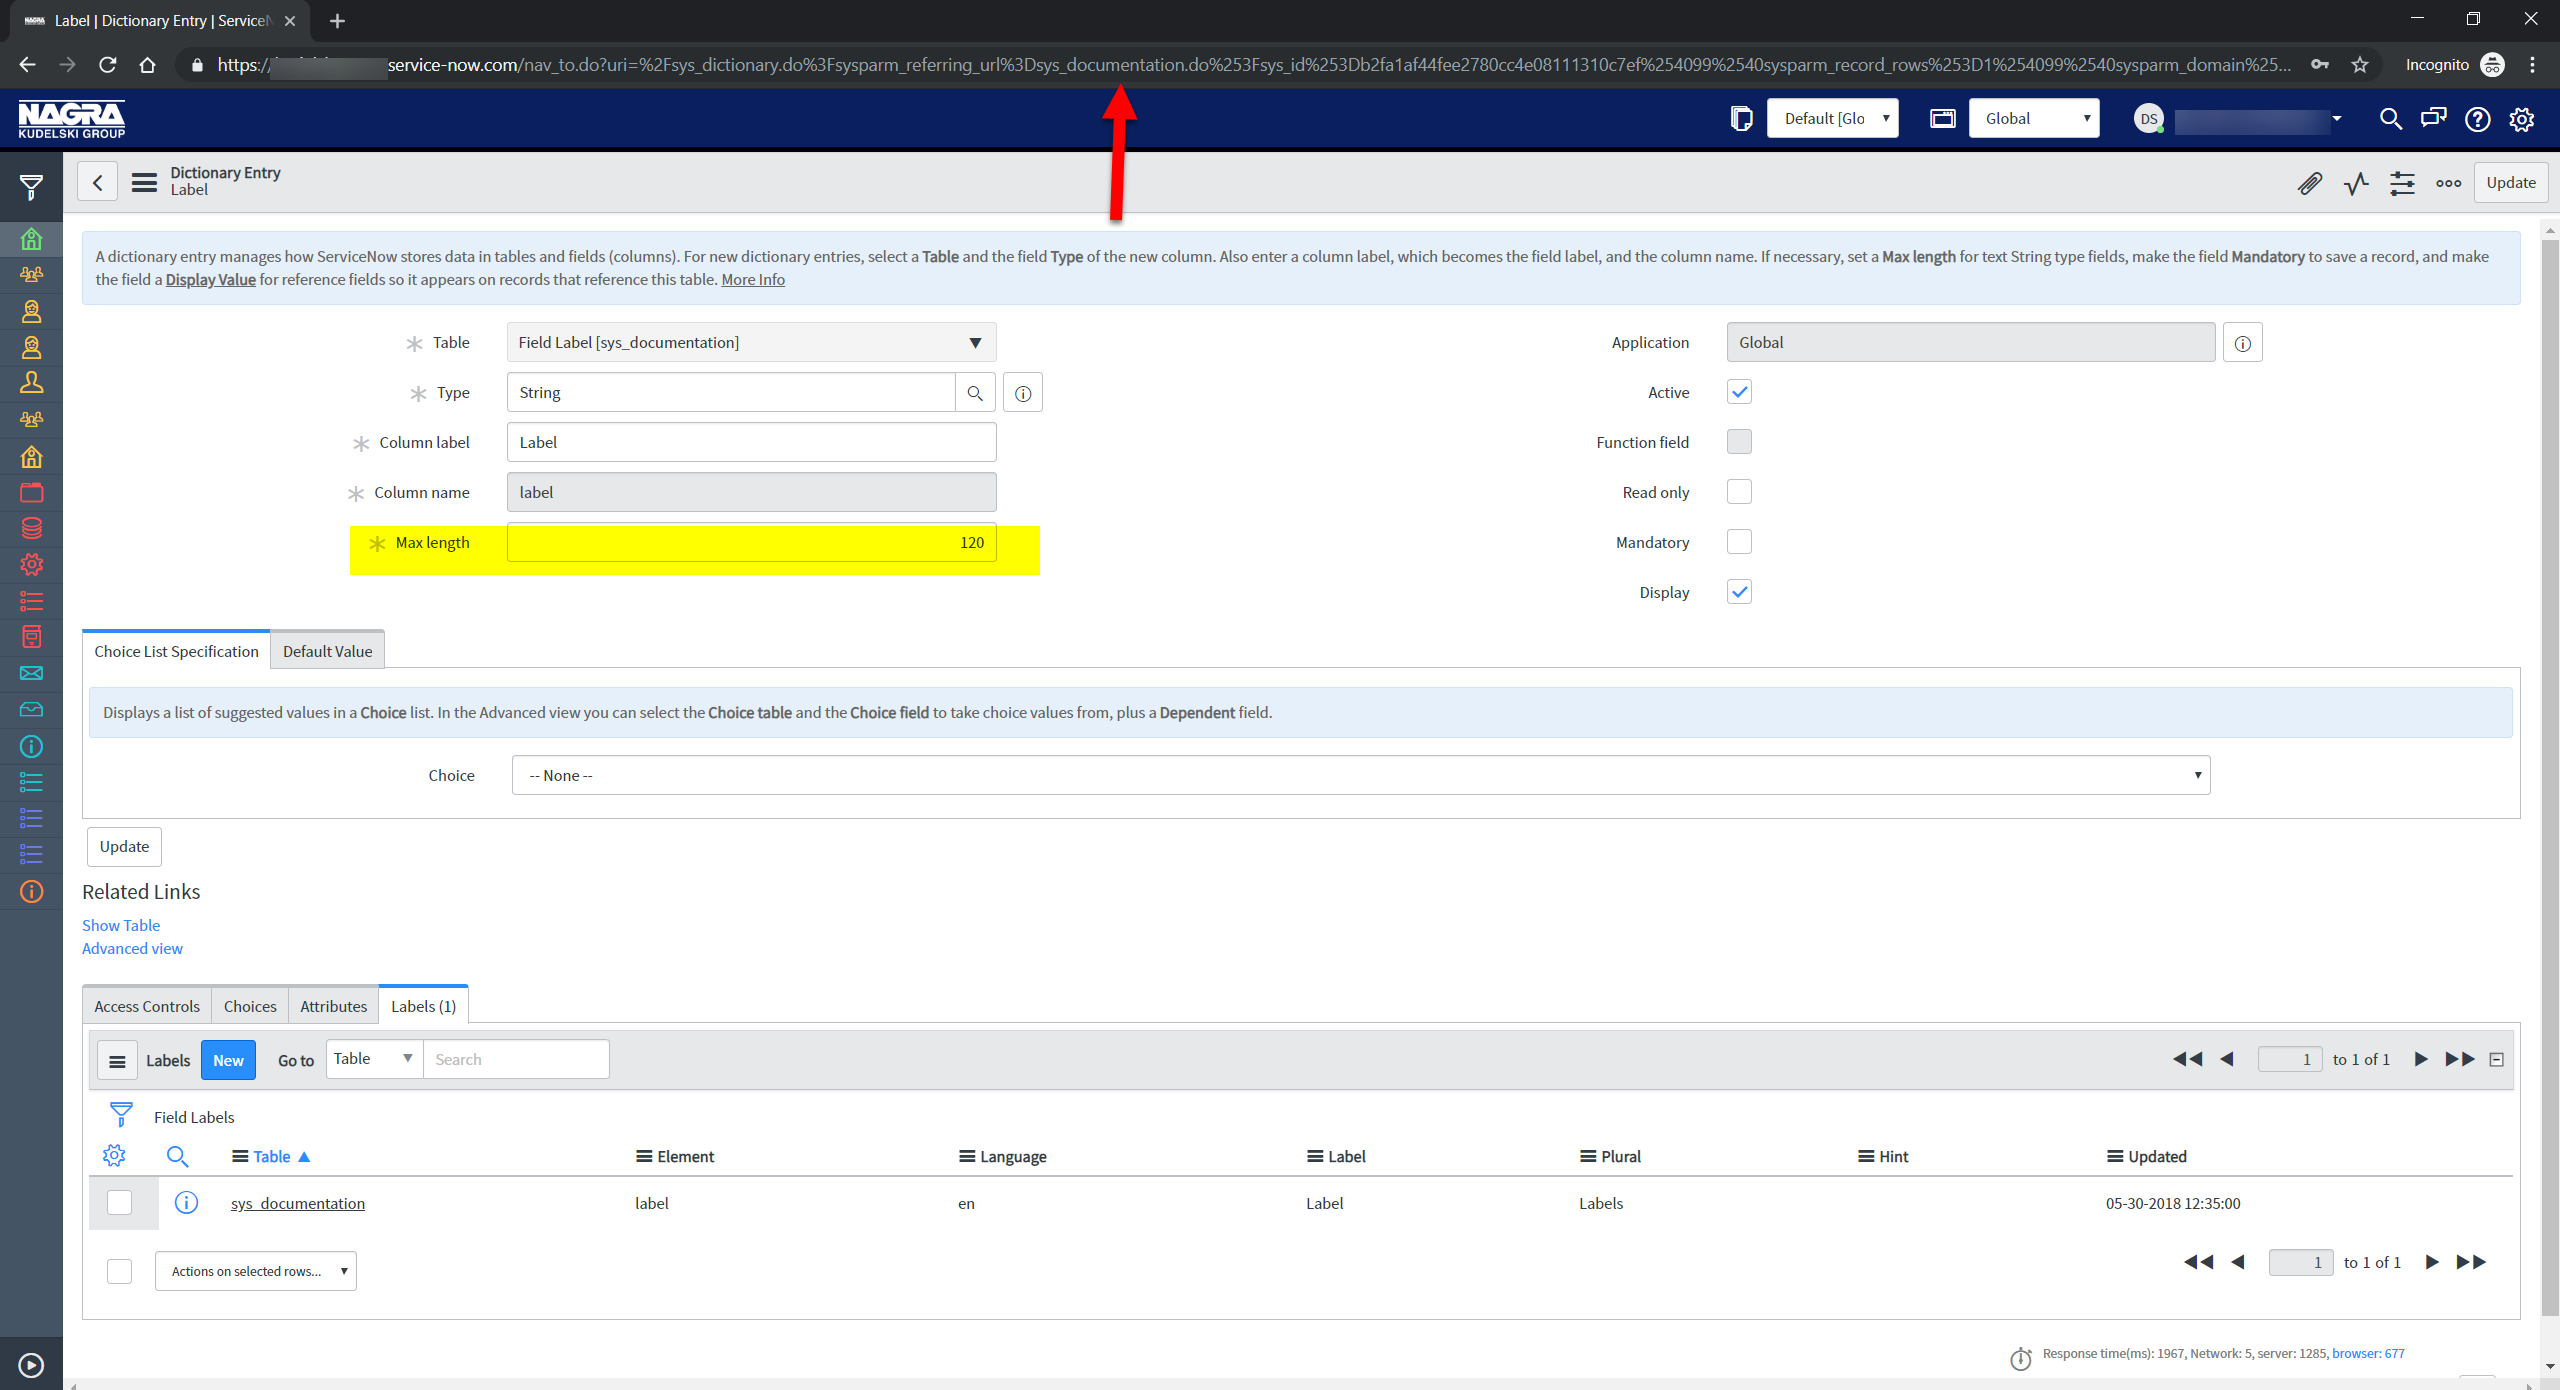Open the Global domain dropdown
2560x1390 pixels.
pyautogui.click(x=2034, y=119)
